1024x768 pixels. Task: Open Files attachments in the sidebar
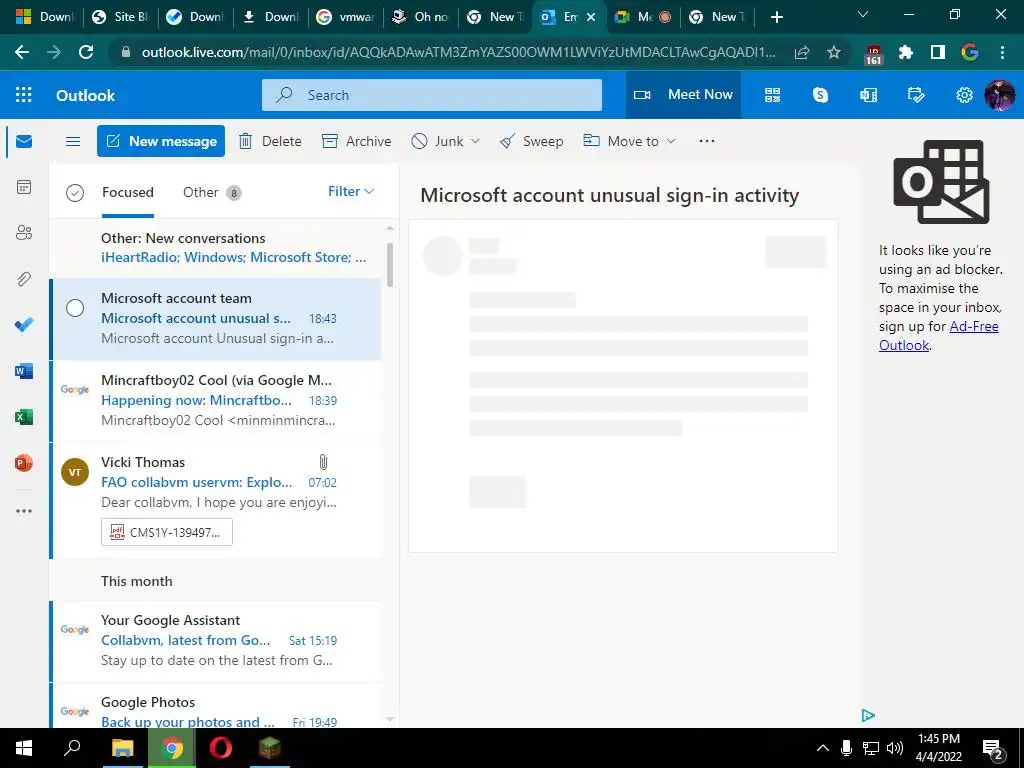tap(24, 279)
